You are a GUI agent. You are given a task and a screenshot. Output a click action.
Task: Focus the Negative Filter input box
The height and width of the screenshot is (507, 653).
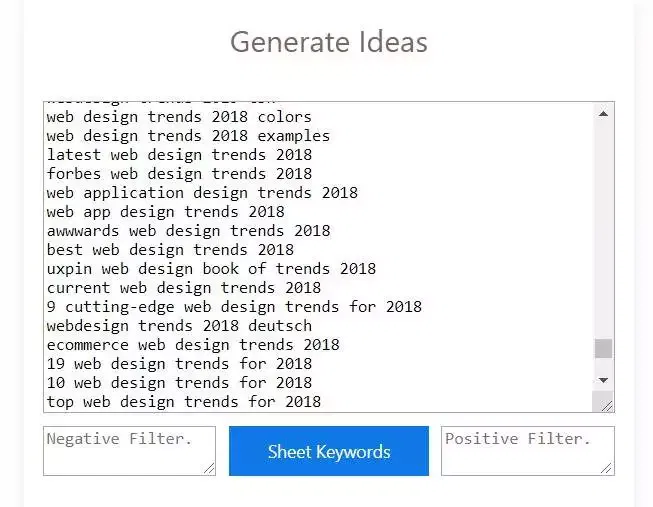coord(128,450)
